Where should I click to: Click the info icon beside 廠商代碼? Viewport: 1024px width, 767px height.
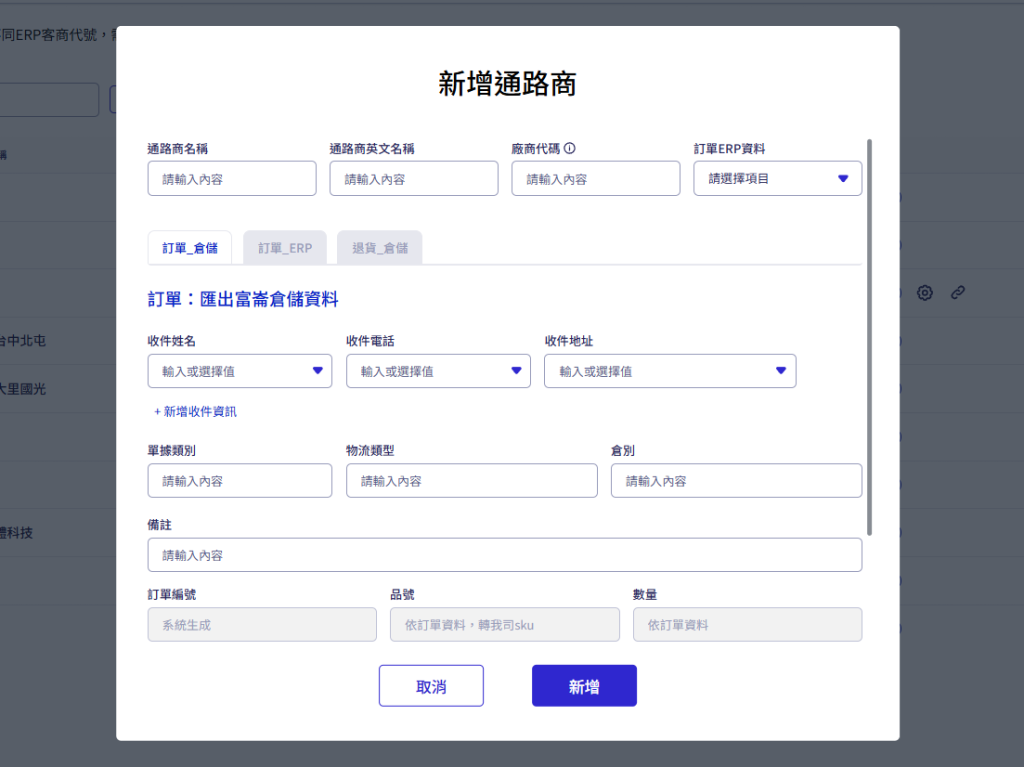(570, 149)
